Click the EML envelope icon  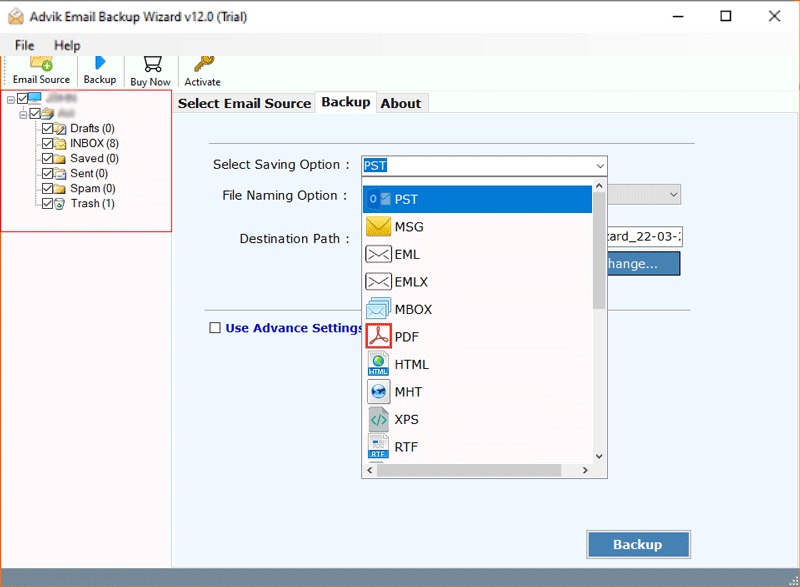pos(379,254)
